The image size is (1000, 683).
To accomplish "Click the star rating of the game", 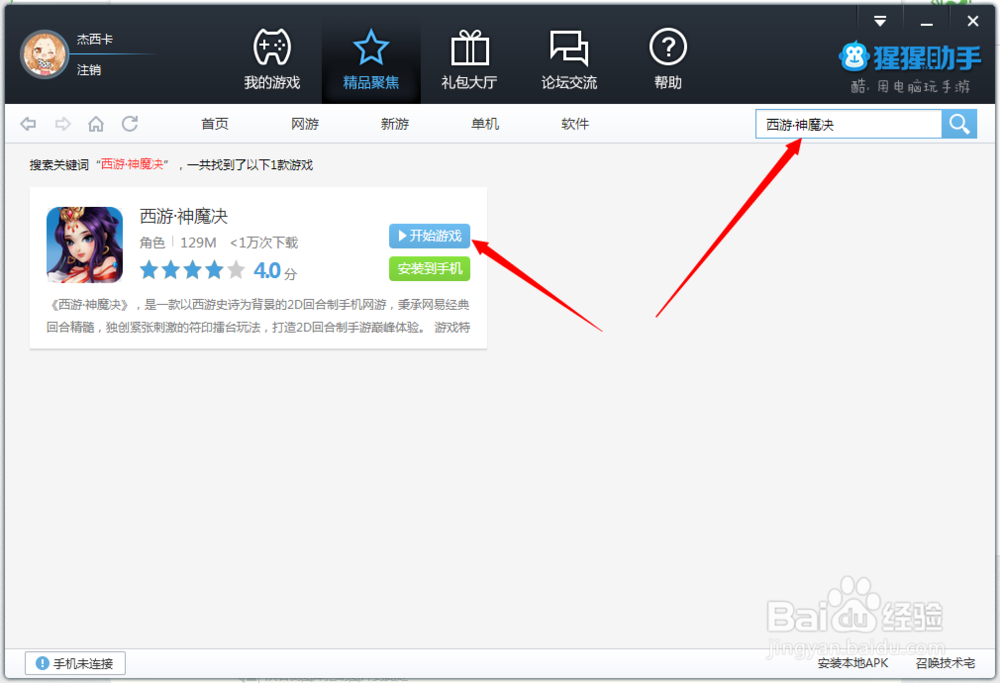I will click(x=193, y=270).
